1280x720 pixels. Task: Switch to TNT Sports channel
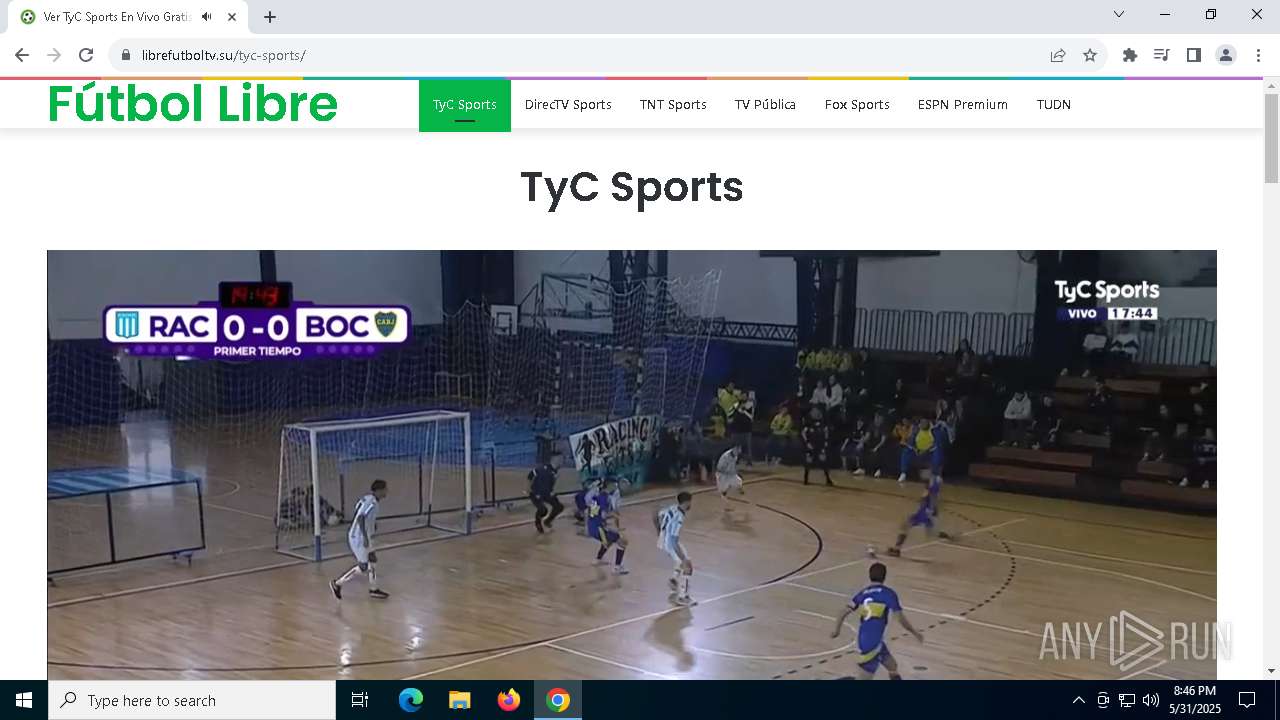673,105
